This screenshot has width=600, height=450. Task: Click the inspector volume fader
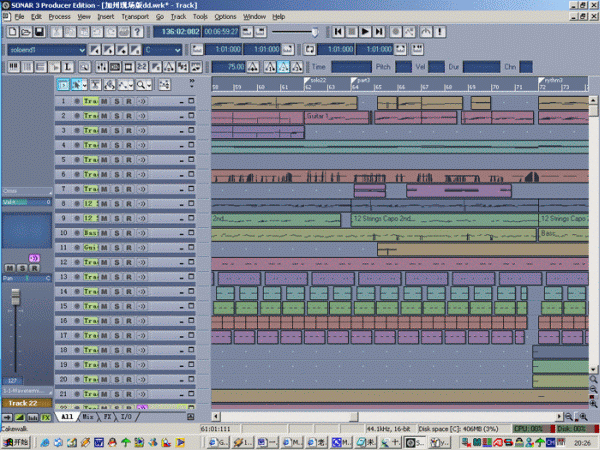(x=15, y=297)
